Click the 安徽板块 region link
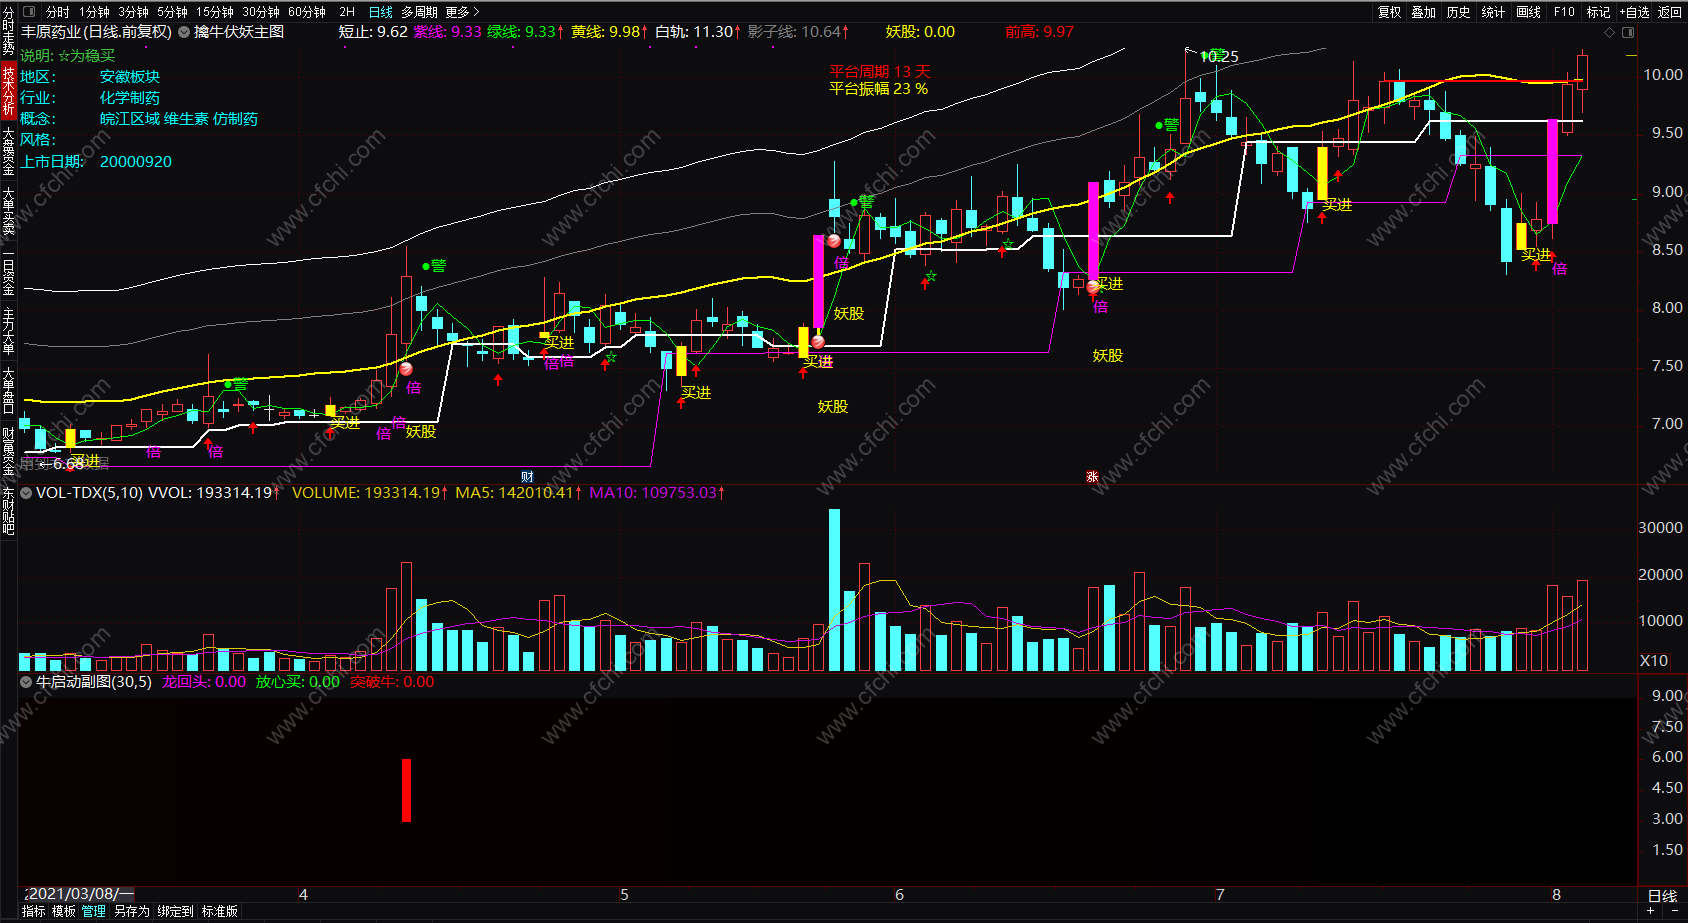The width and height of the screenshot is (1688, 923). tap(130, 77)
